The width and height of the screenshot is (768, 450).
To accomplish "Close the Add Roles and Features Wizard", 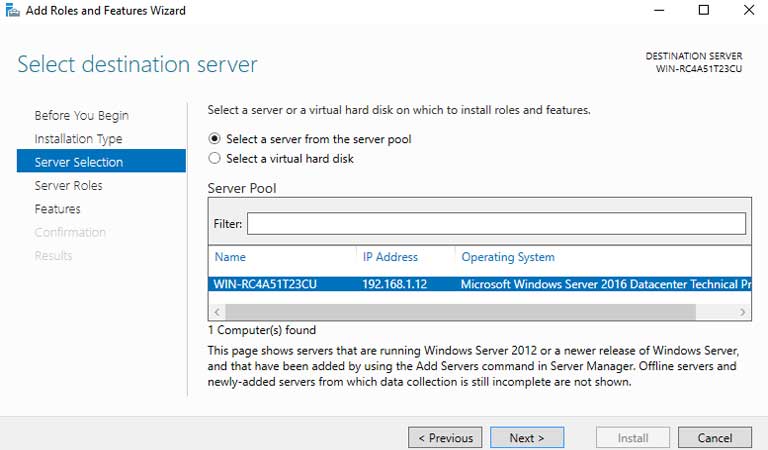I will (748, 11).
